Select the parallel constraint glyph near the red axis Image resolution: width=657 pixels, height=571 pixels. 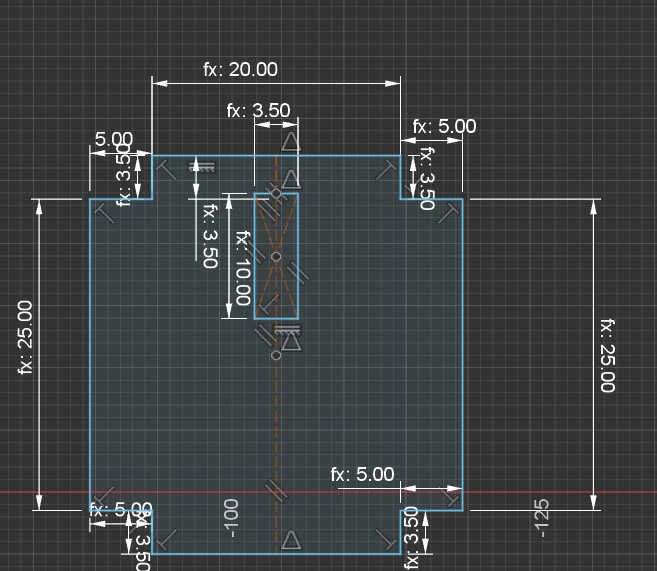(x=277, y=488)
